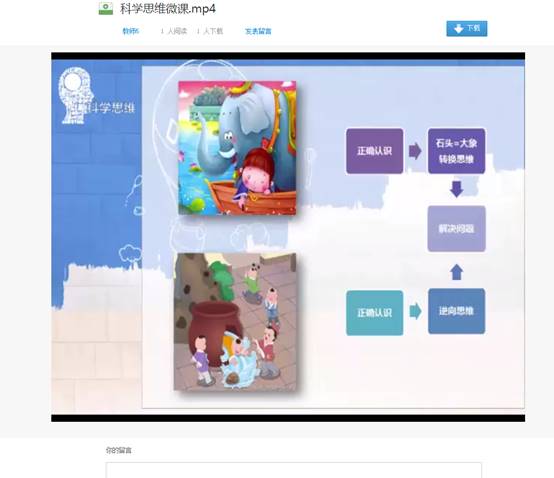Click the elephant and boat illustration
This screenshot has height=478, width=554.
pyautogui.click(x=237, y=148)
